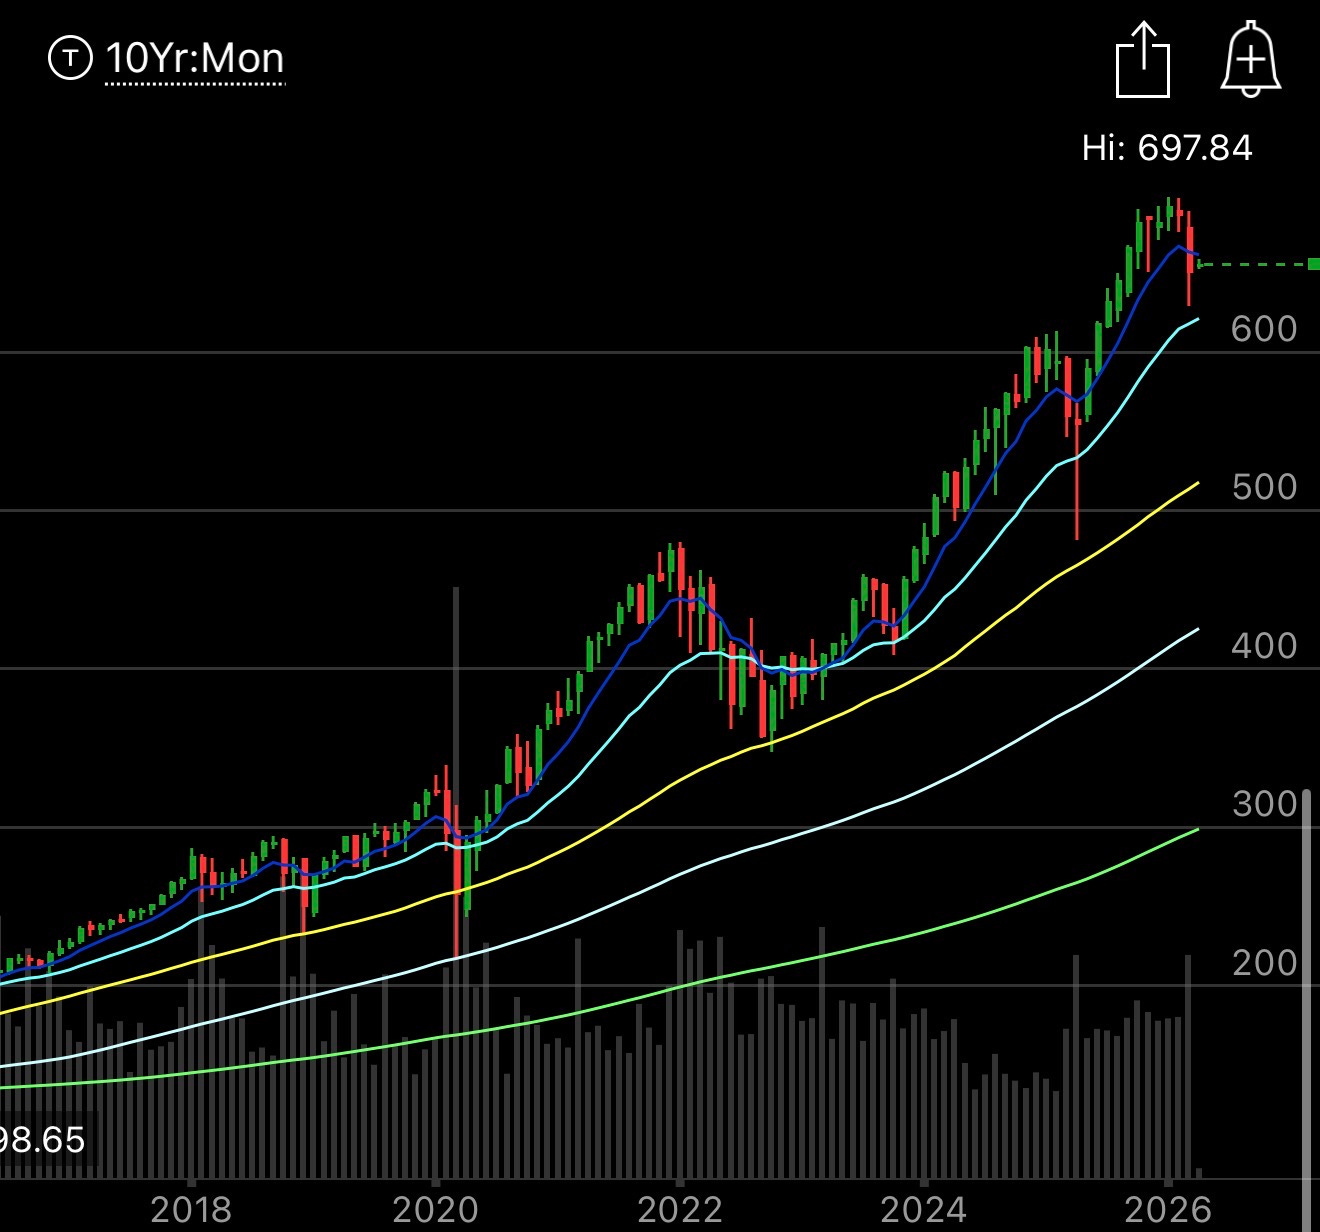Tap the 2022 date axis label
The width and height of the screenshot is (1320, 1232).
click(680, 1210)
